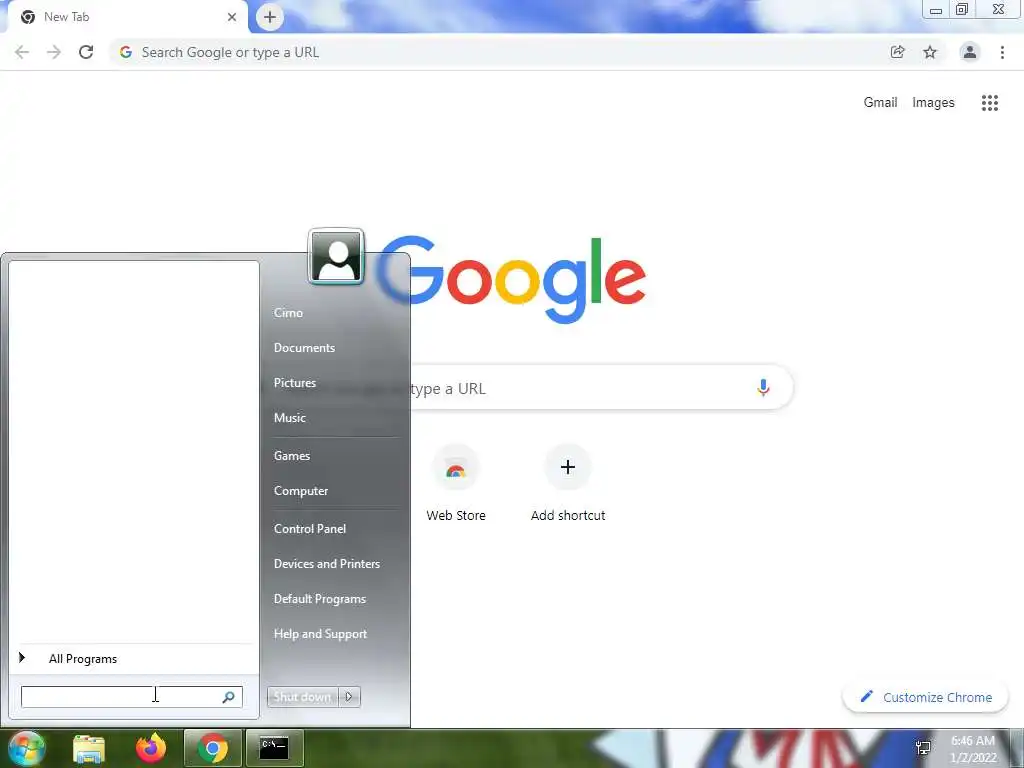Add a new shortcut tile
This screenshot has width=1024, height=768.
click(568, 483)
